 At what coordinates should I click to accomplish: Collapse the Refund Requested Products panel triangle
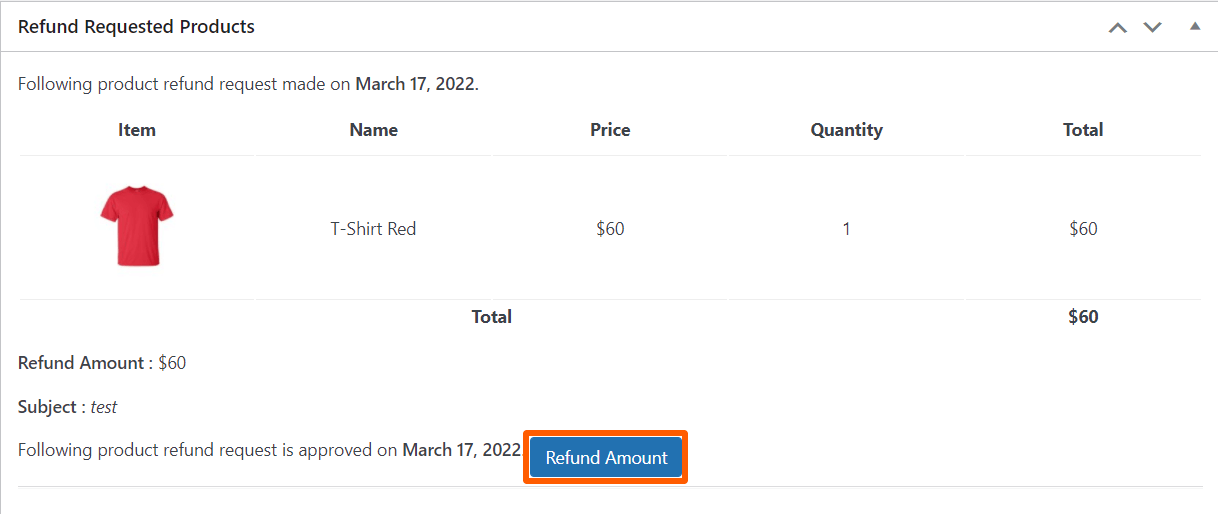click(x=1194, y=26)
